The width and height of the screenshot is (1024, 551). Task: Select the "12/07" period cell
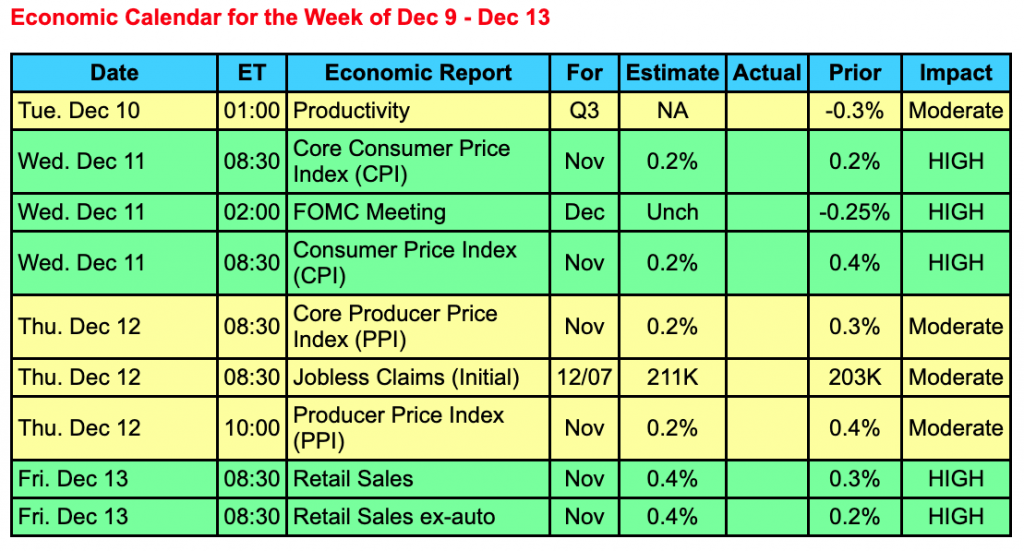(x=584, y=377)
